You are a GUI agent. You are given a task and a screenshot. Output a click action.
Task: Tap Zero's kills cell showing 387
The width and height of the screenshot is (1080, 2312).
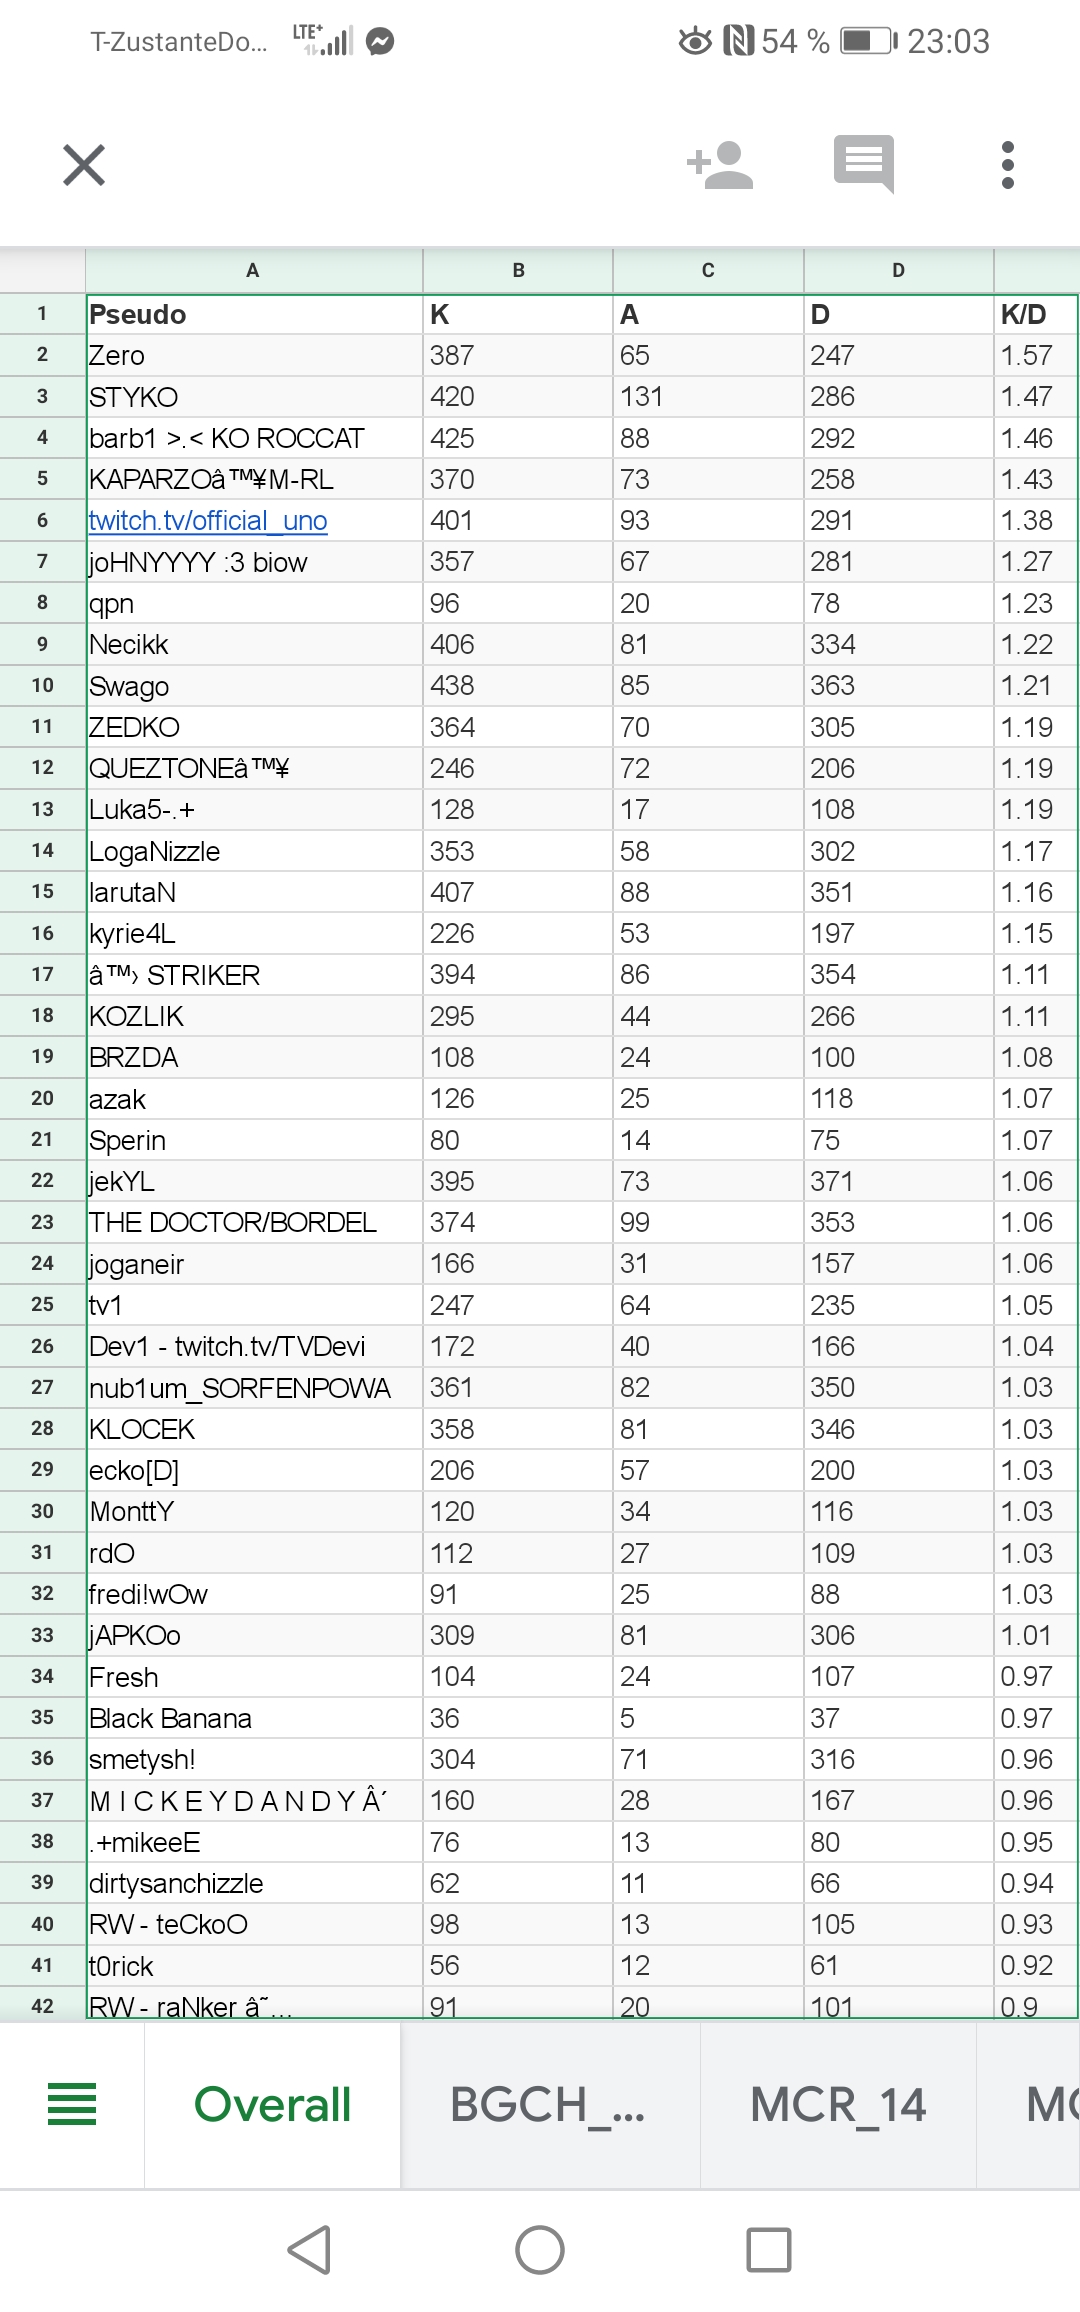tap(517, 356)
